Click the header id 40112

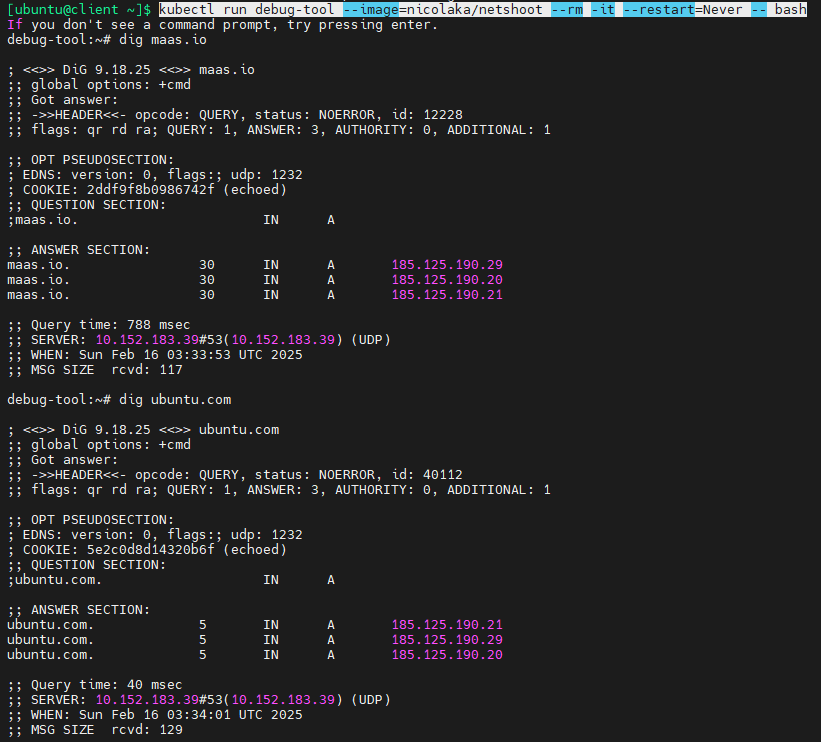pyautogui.click(x=443, y=474)
